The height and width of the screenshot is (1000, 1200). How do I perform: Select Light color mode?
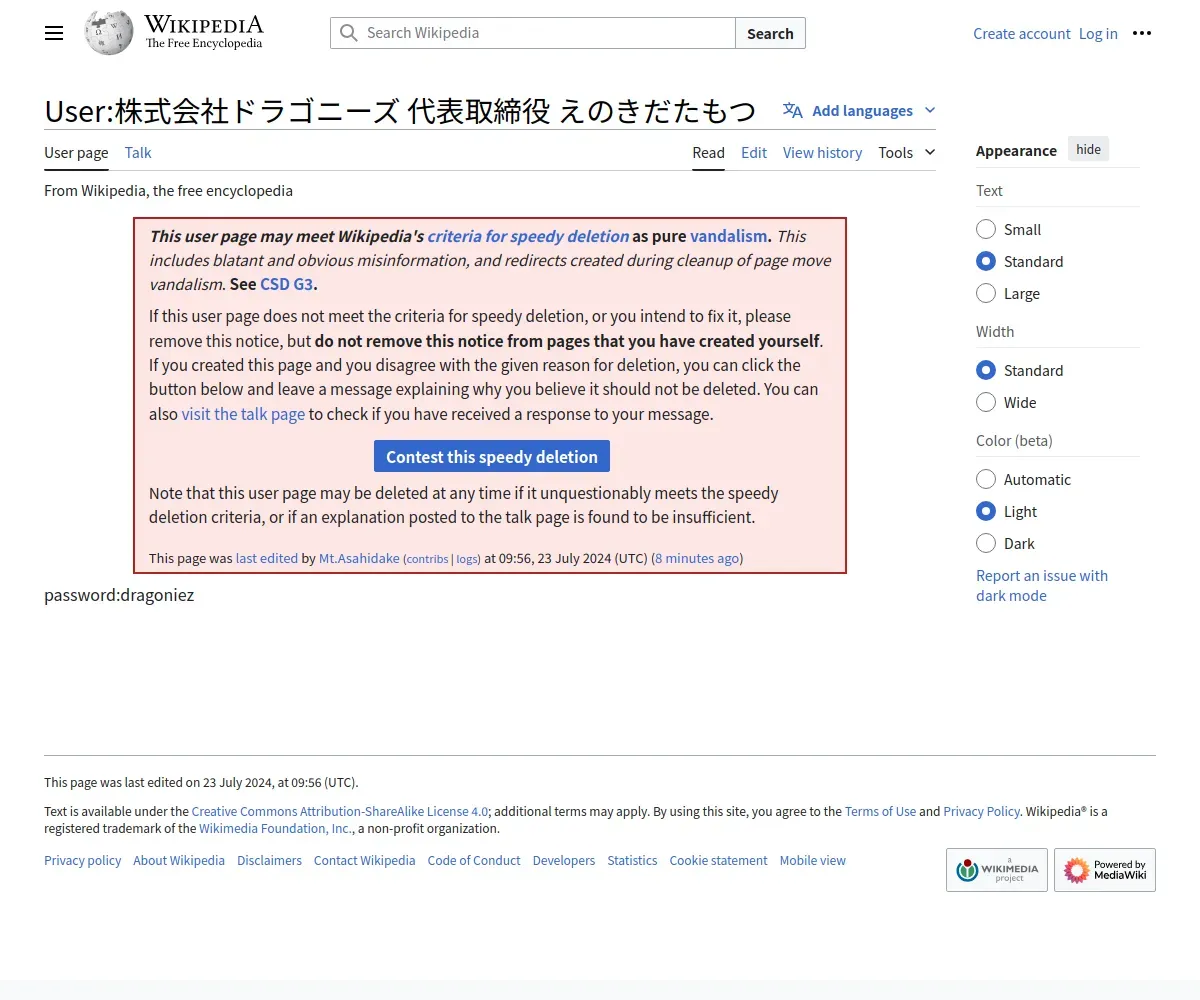986,511
